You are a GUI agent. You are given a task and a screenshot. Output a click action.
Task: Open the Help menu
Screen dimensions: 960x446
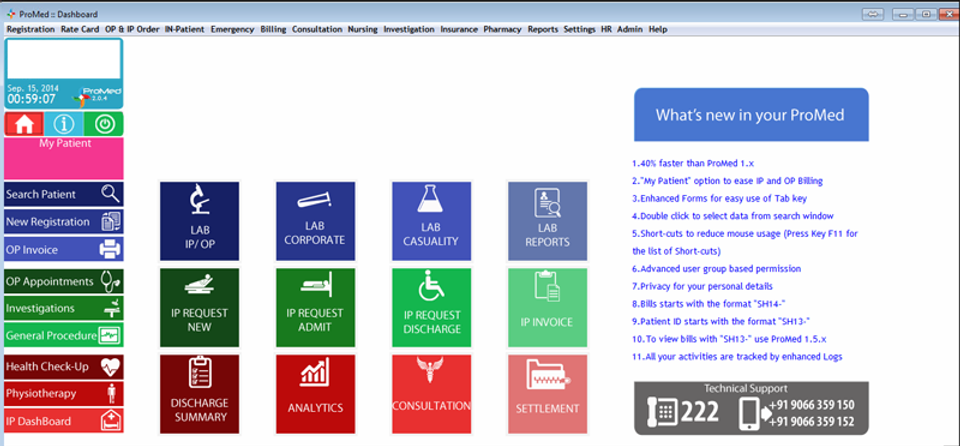click(658, 29)
